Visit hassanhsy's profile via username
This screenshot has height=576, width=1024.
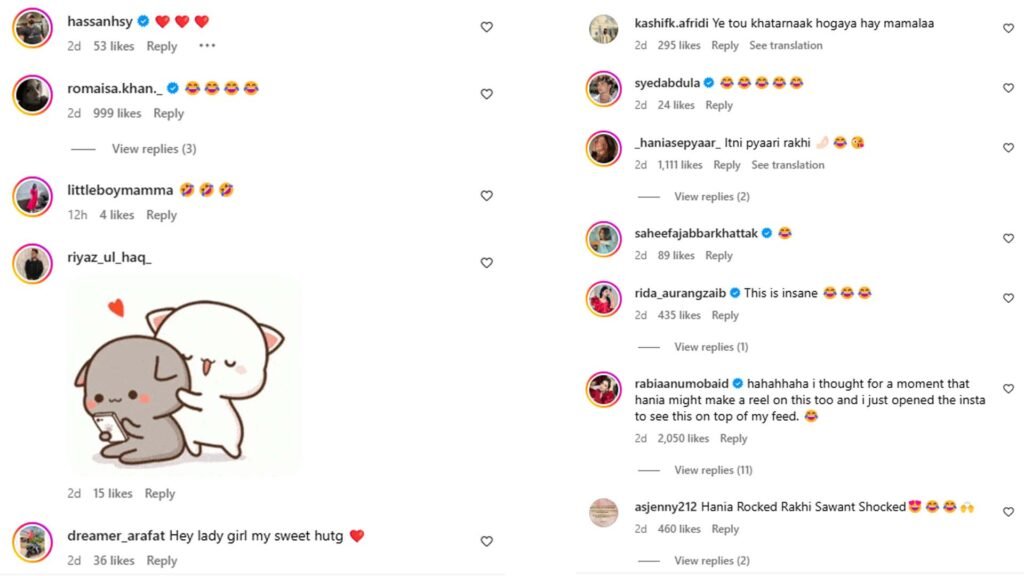tap(99, 21)
